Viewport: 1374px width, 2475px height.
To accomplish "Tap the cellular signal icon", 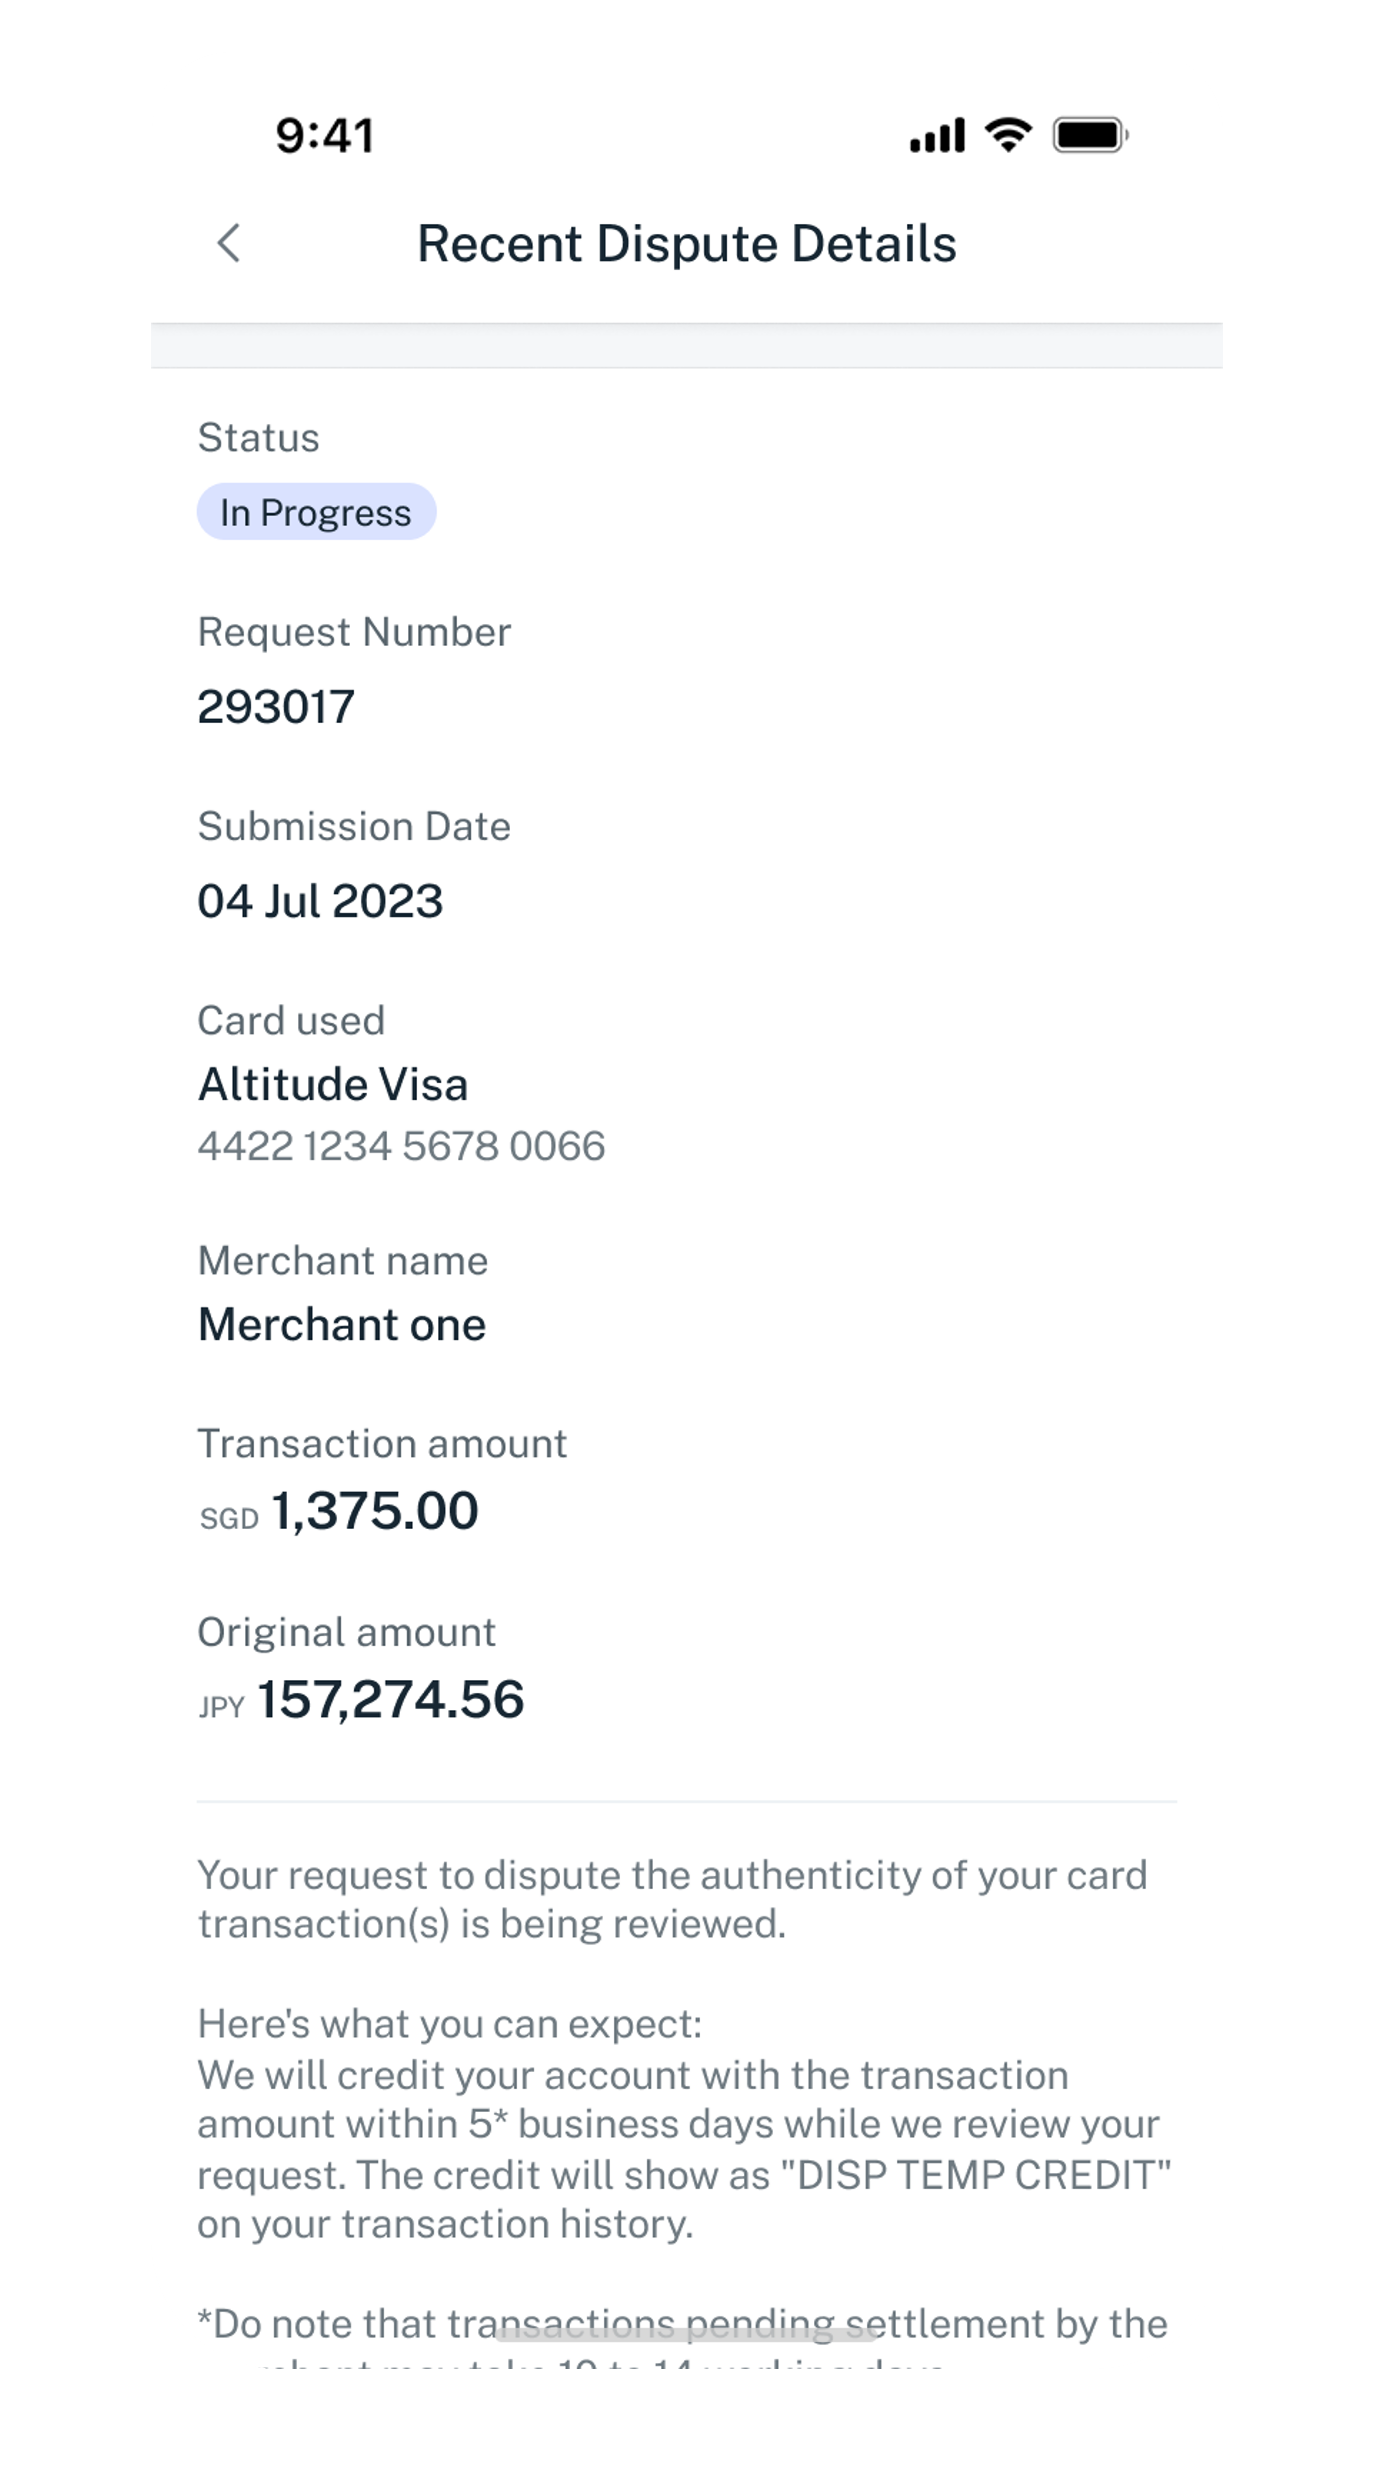I will (936, 135).
